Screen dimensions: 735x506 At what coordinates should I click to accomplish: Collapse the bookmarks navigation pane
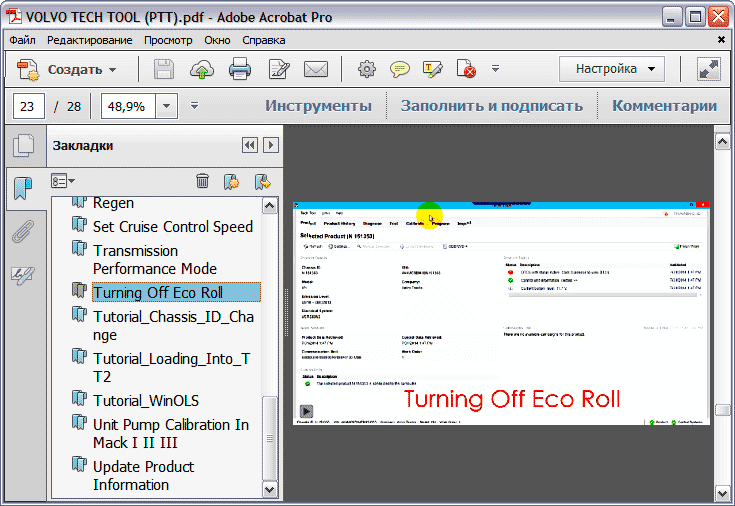click(x=249, y=146)
